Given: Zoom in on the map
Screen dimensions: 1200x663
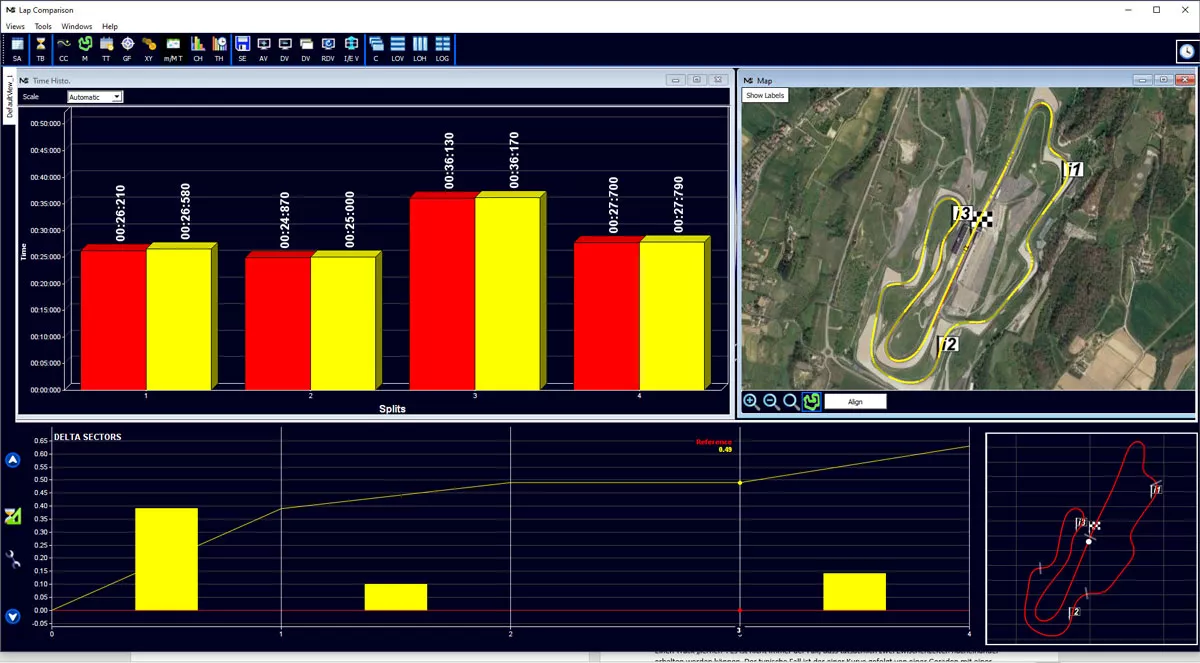Looking at the screenshot, I should (x=752, y=402).
